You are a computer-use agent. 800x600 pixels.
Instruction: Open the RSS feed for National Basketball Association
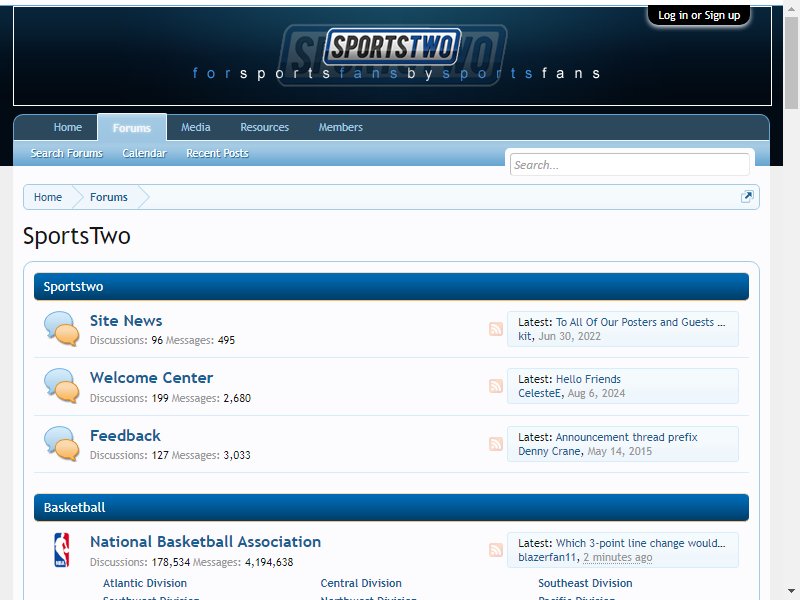point(496,550)
